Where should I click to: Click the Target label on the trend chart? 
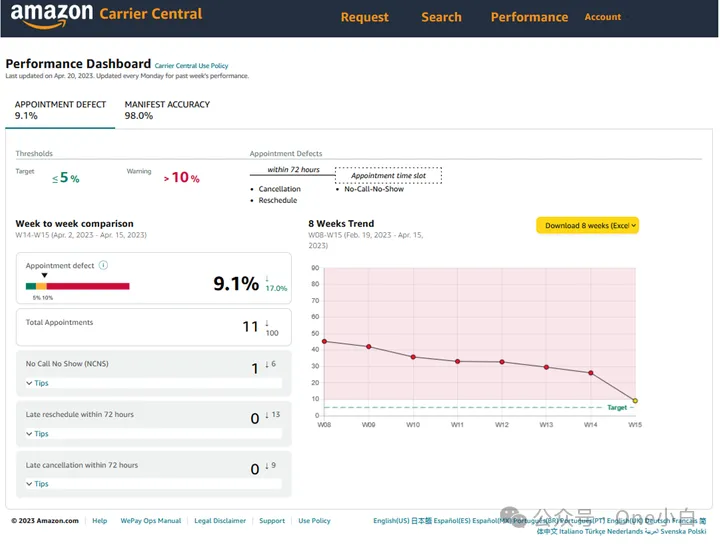[x=617, y=407]
